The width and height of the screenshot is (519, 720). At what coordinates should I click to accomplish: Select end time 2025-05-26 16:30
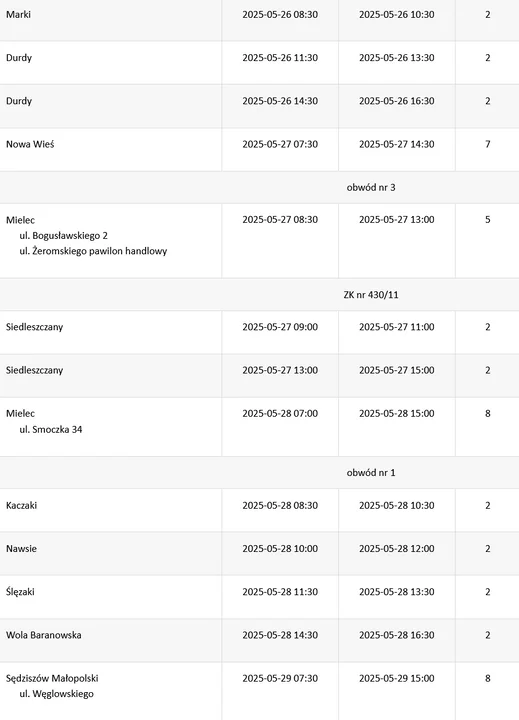point(397,101)
